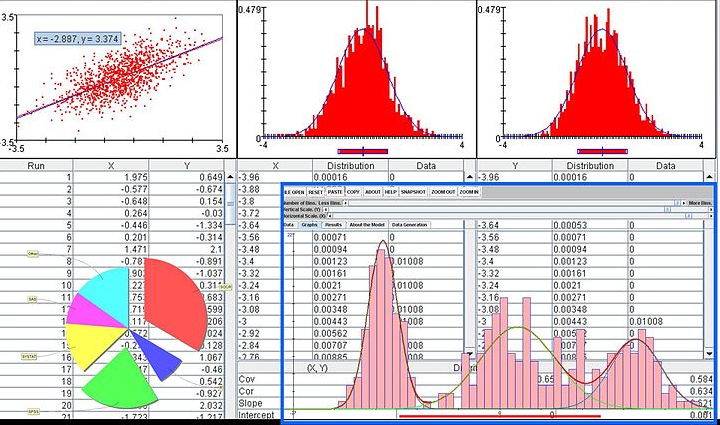Open the About the Model tab

[x=367, y=225]
